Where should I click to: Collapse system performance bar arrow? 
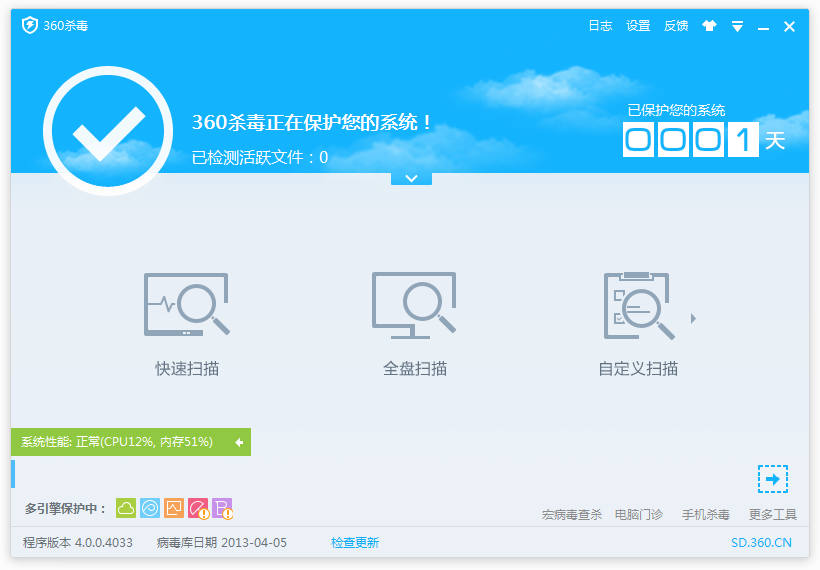point(239,442)
